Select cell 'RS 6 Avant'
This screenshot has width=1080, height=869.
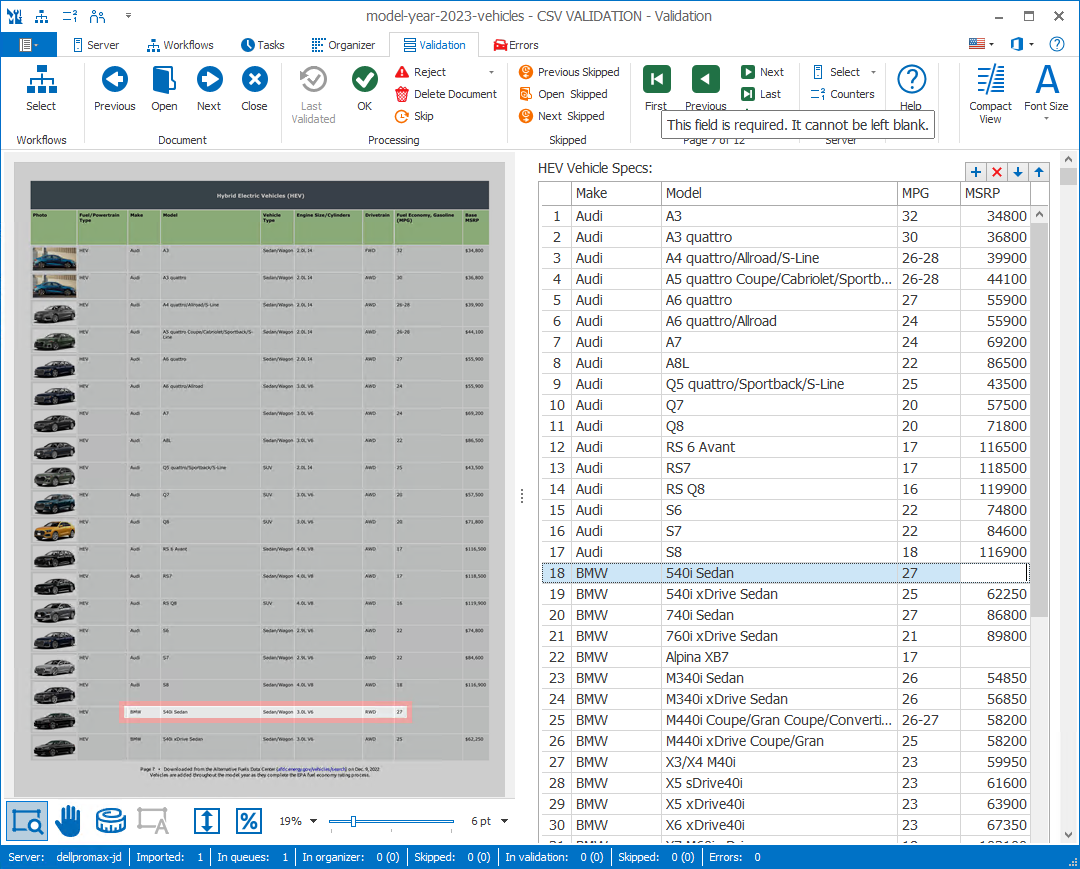coord(778,447)
